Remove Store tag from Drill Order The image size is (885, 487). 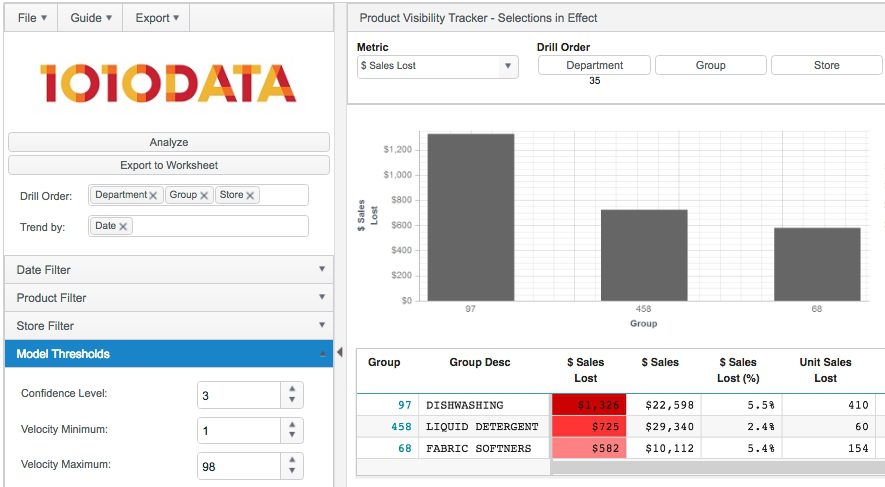(250, 195)
